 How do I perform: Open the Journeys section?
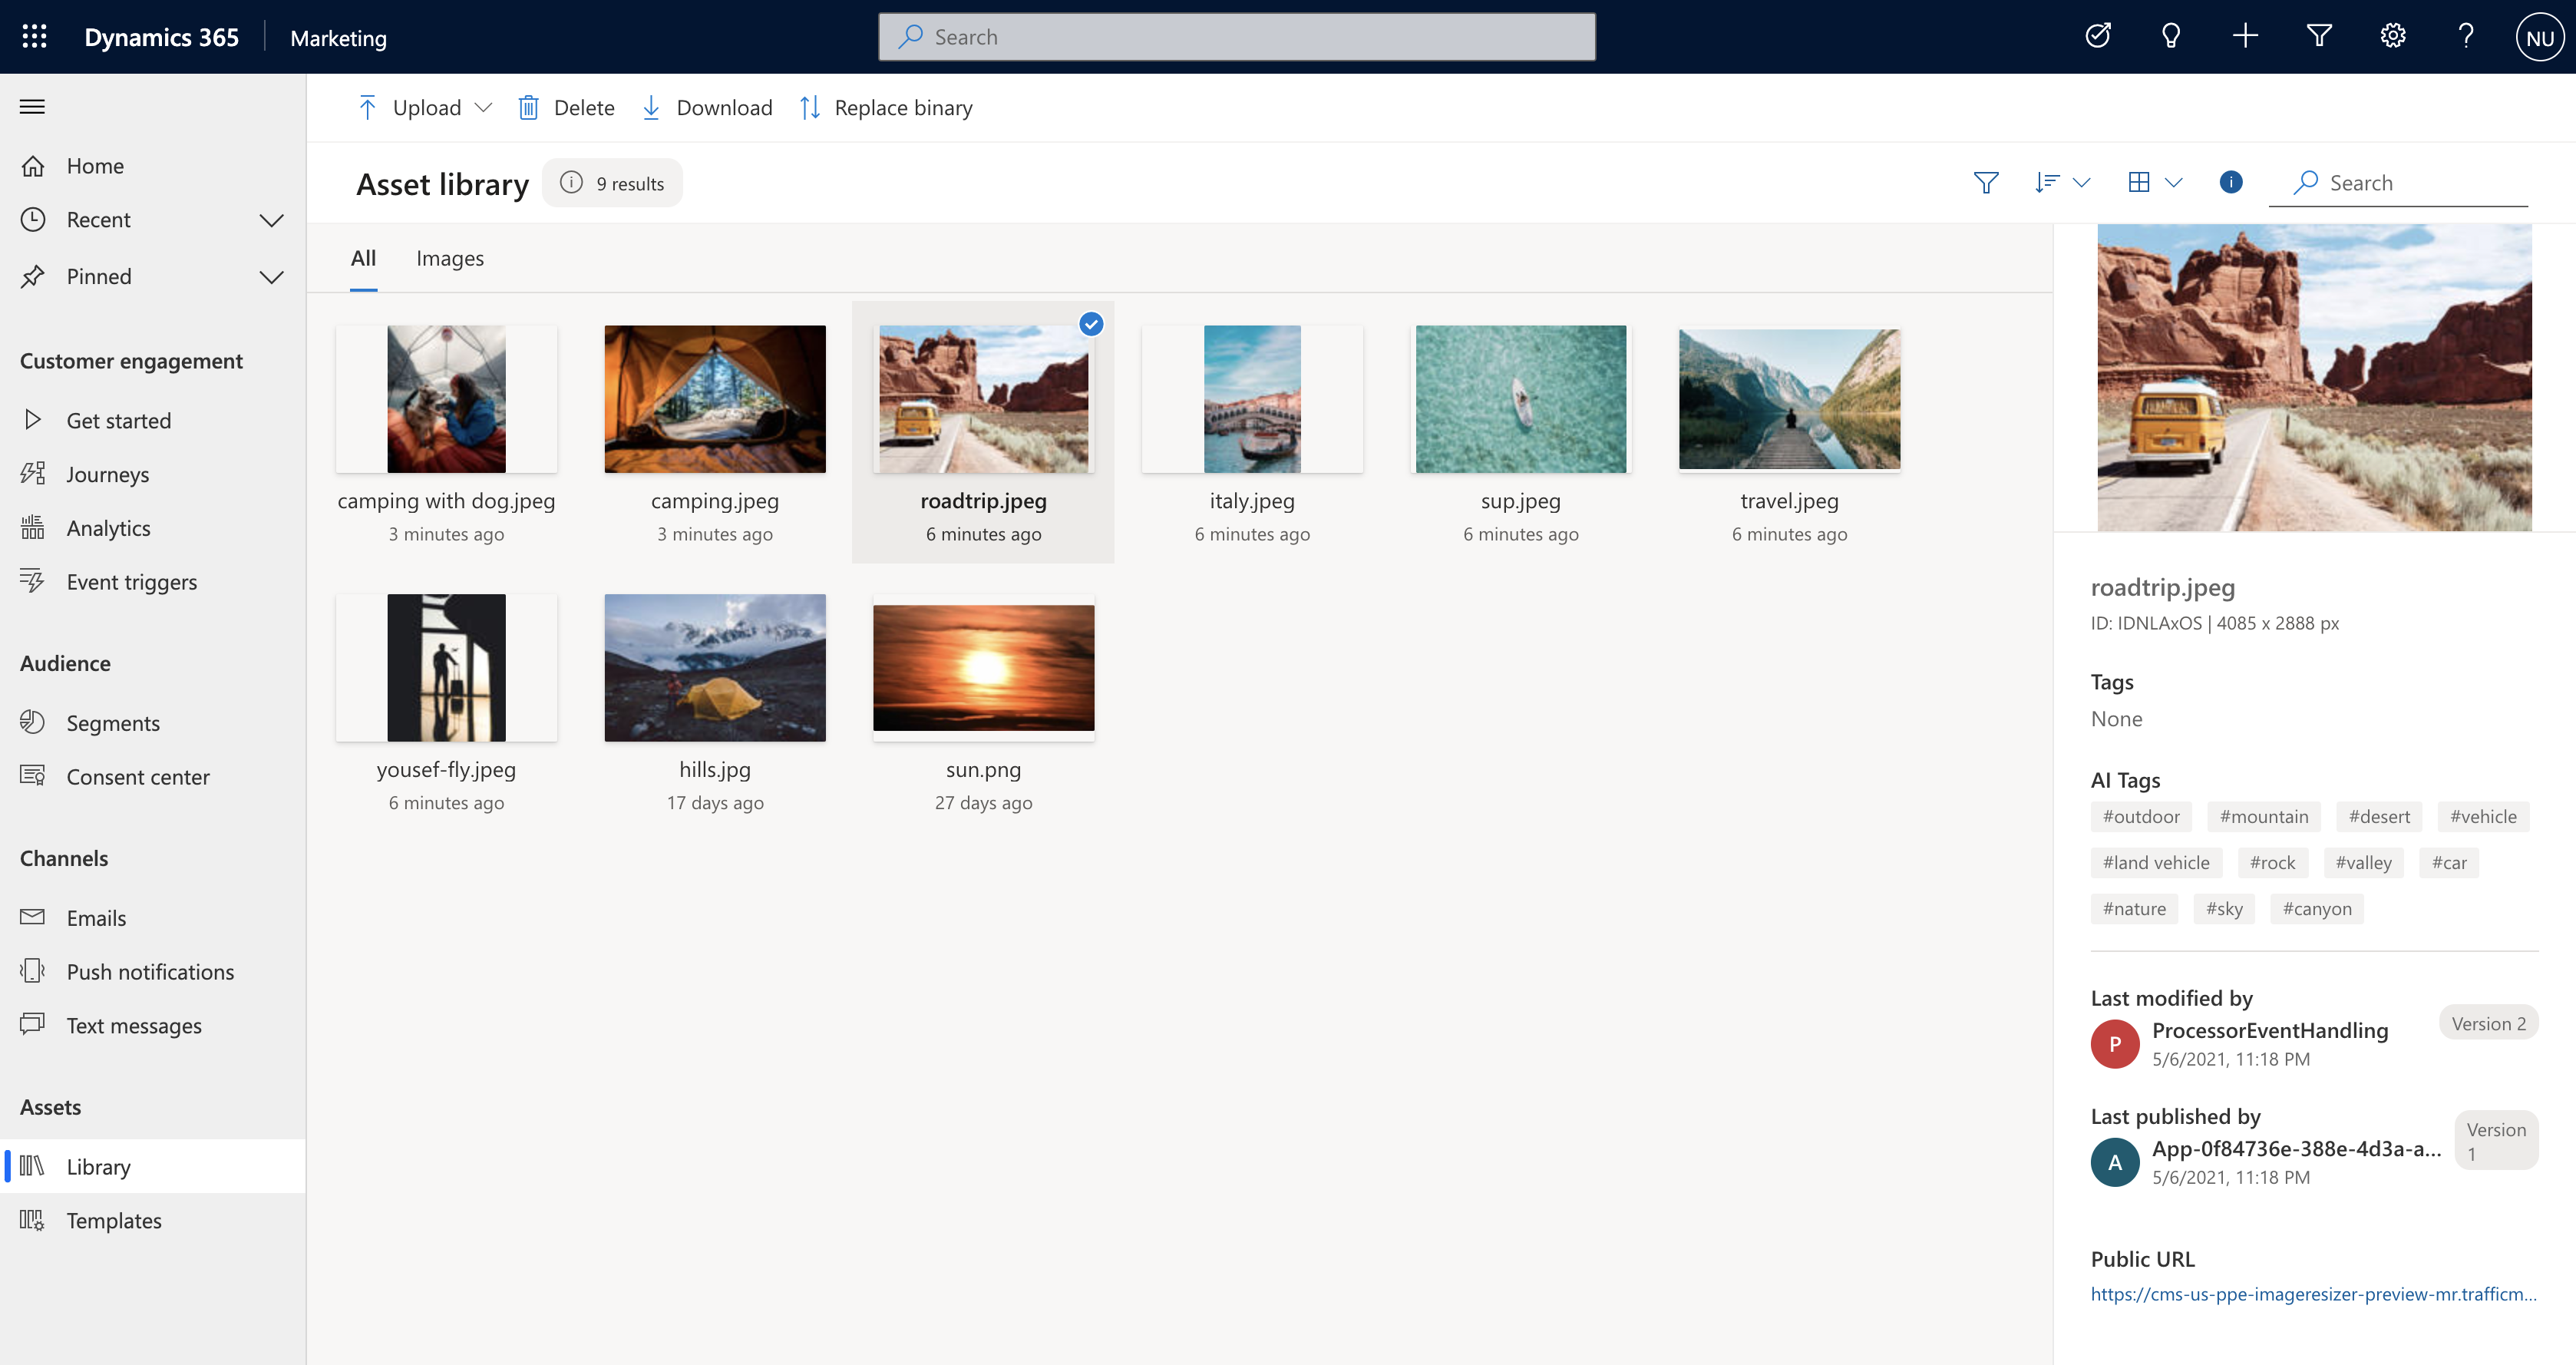(107, 474)
